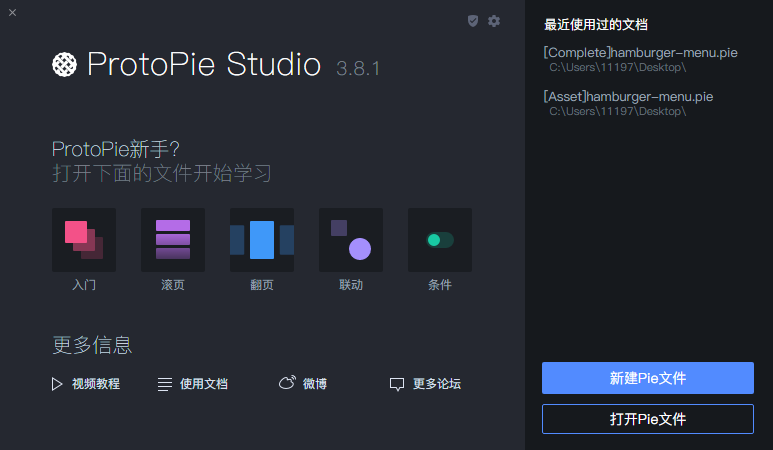Viewport: 773px width, 450px height.
Task: Click the 最近使用过的文档 heading
Action: (596, 25)
